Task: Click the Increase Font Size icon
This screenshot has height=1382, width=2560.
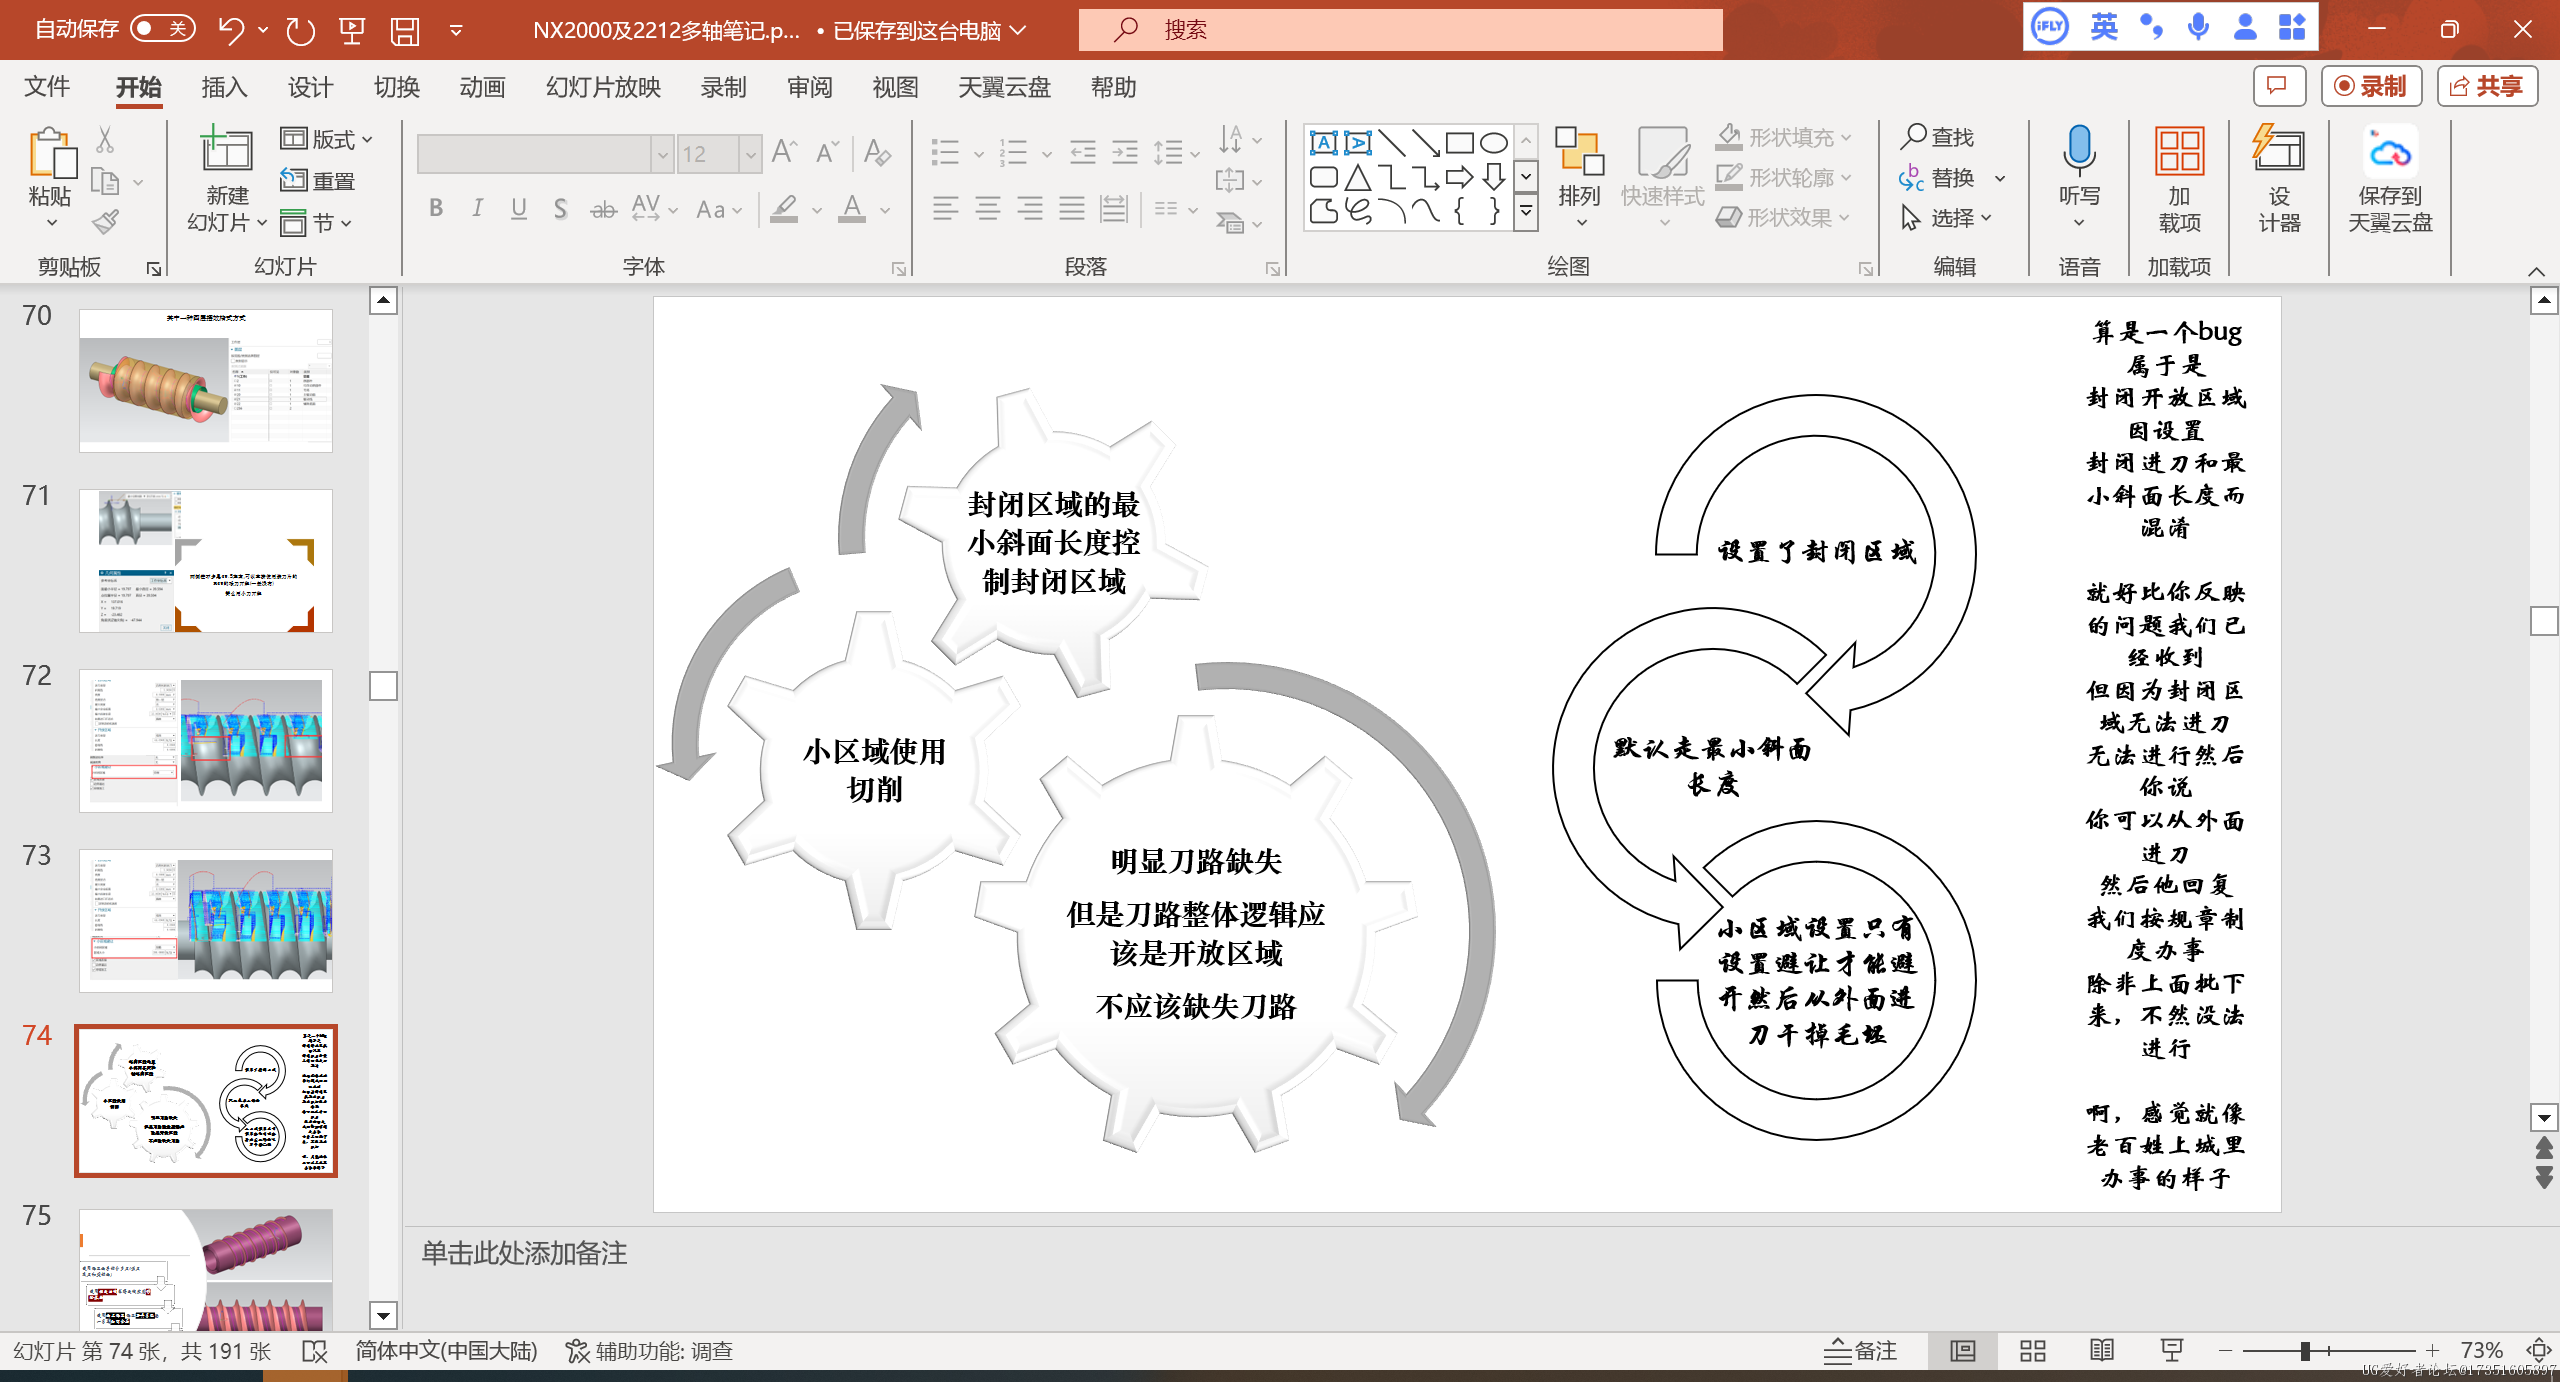Action: (x=785, y=152)
